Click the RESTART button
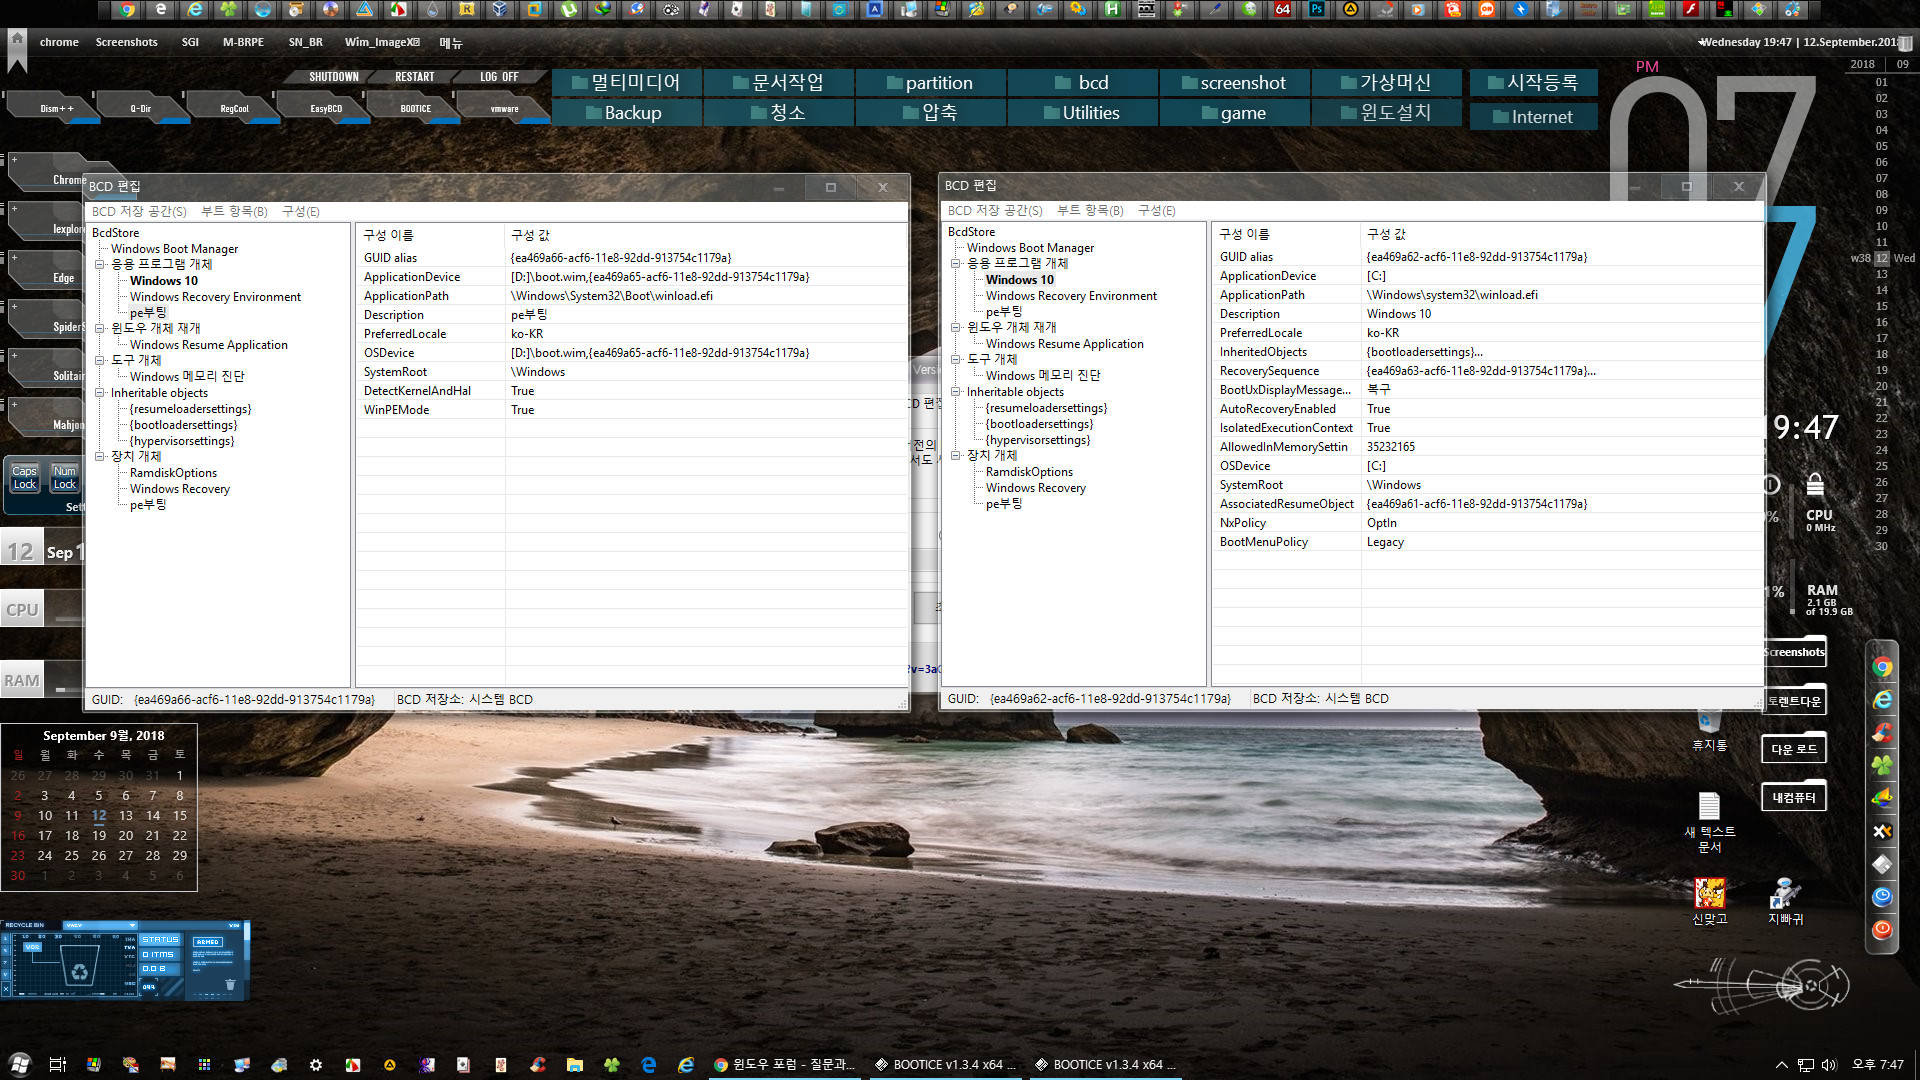 (414, 77)
